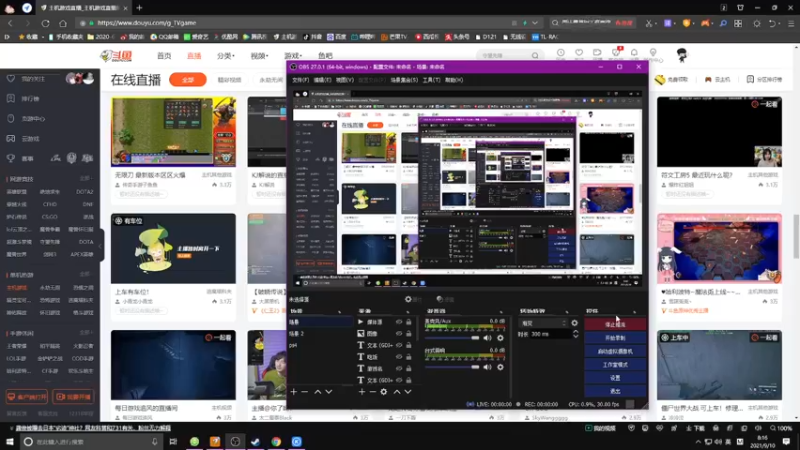The height and width of the screenshot is (450, 800).
Task: Click OBS stop streaming red button
Action: [615, 324]
